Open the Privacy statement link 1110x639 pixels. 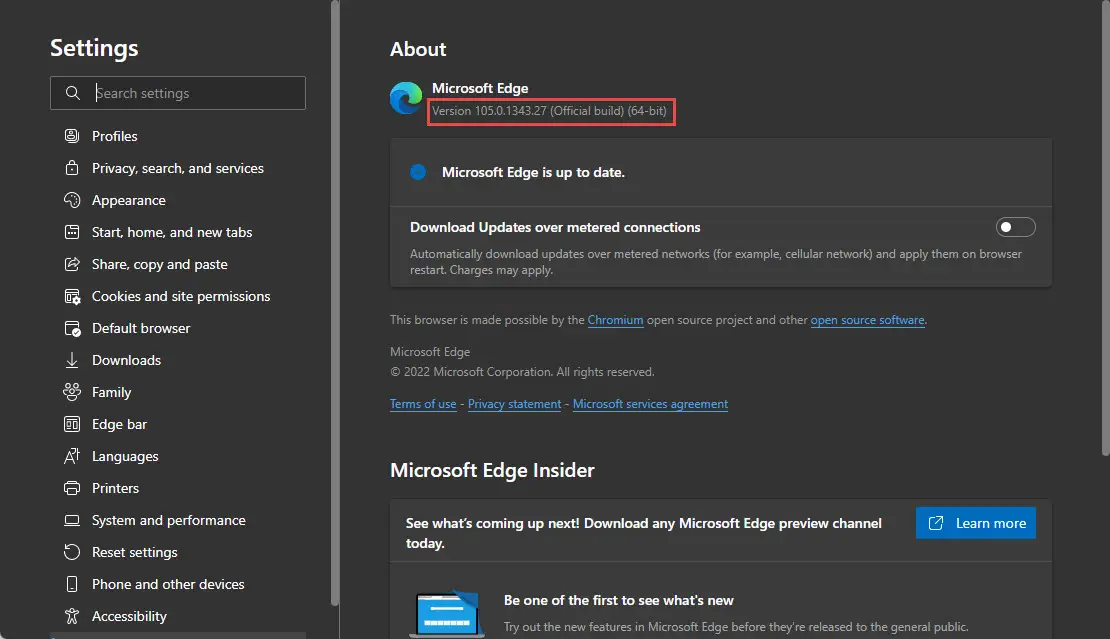point(515,404)
